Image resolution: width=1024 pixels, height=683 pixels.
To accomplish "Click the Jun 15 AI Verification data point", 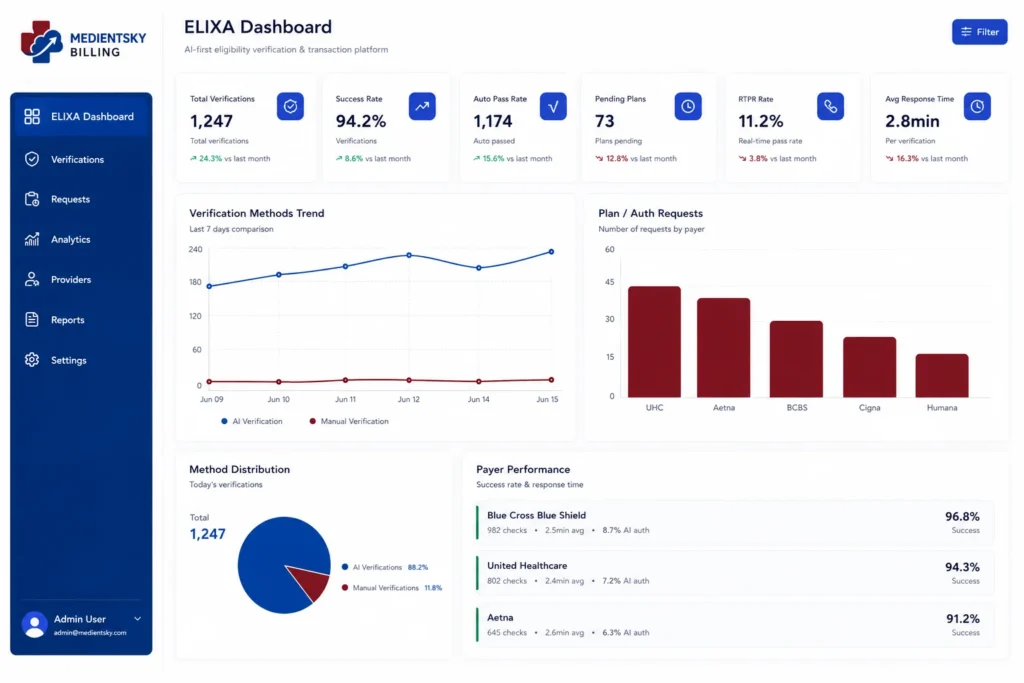I will (x=551, y=251).
